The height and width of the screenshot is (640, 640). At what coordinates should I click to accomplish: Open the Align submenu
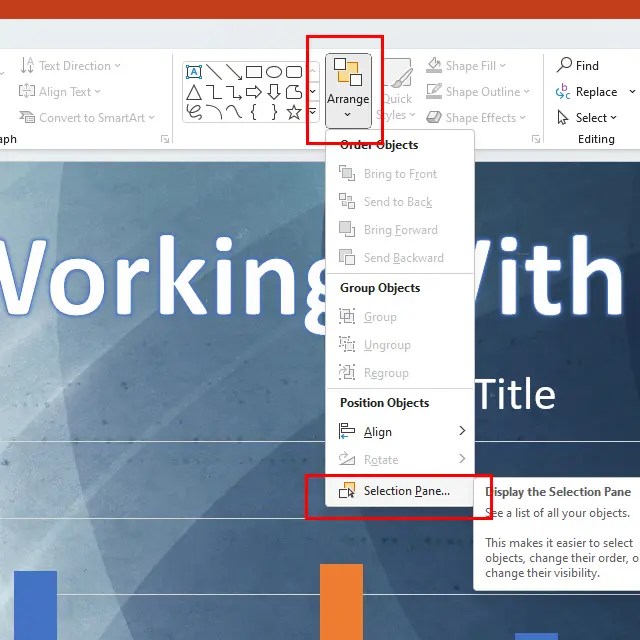(x=400, y=431)
